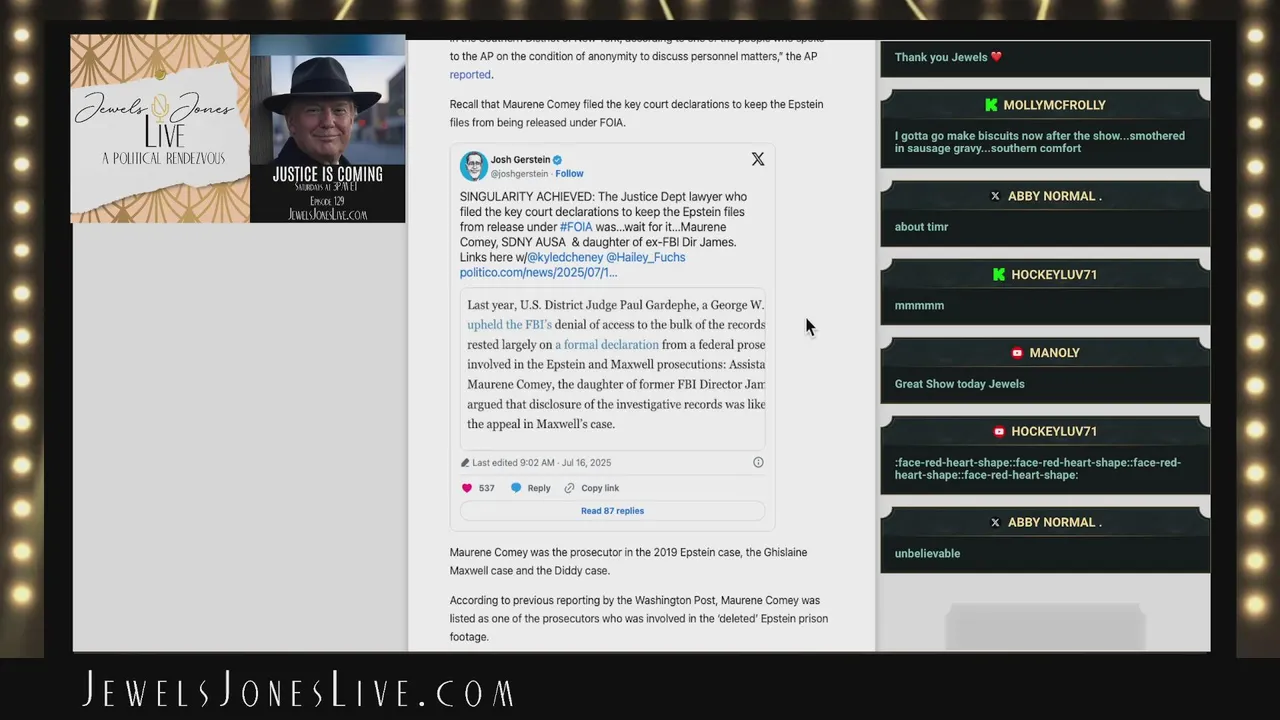Open the tweet info circle icon
This screenshot has height=720, width=1280.
coord(758,462)
